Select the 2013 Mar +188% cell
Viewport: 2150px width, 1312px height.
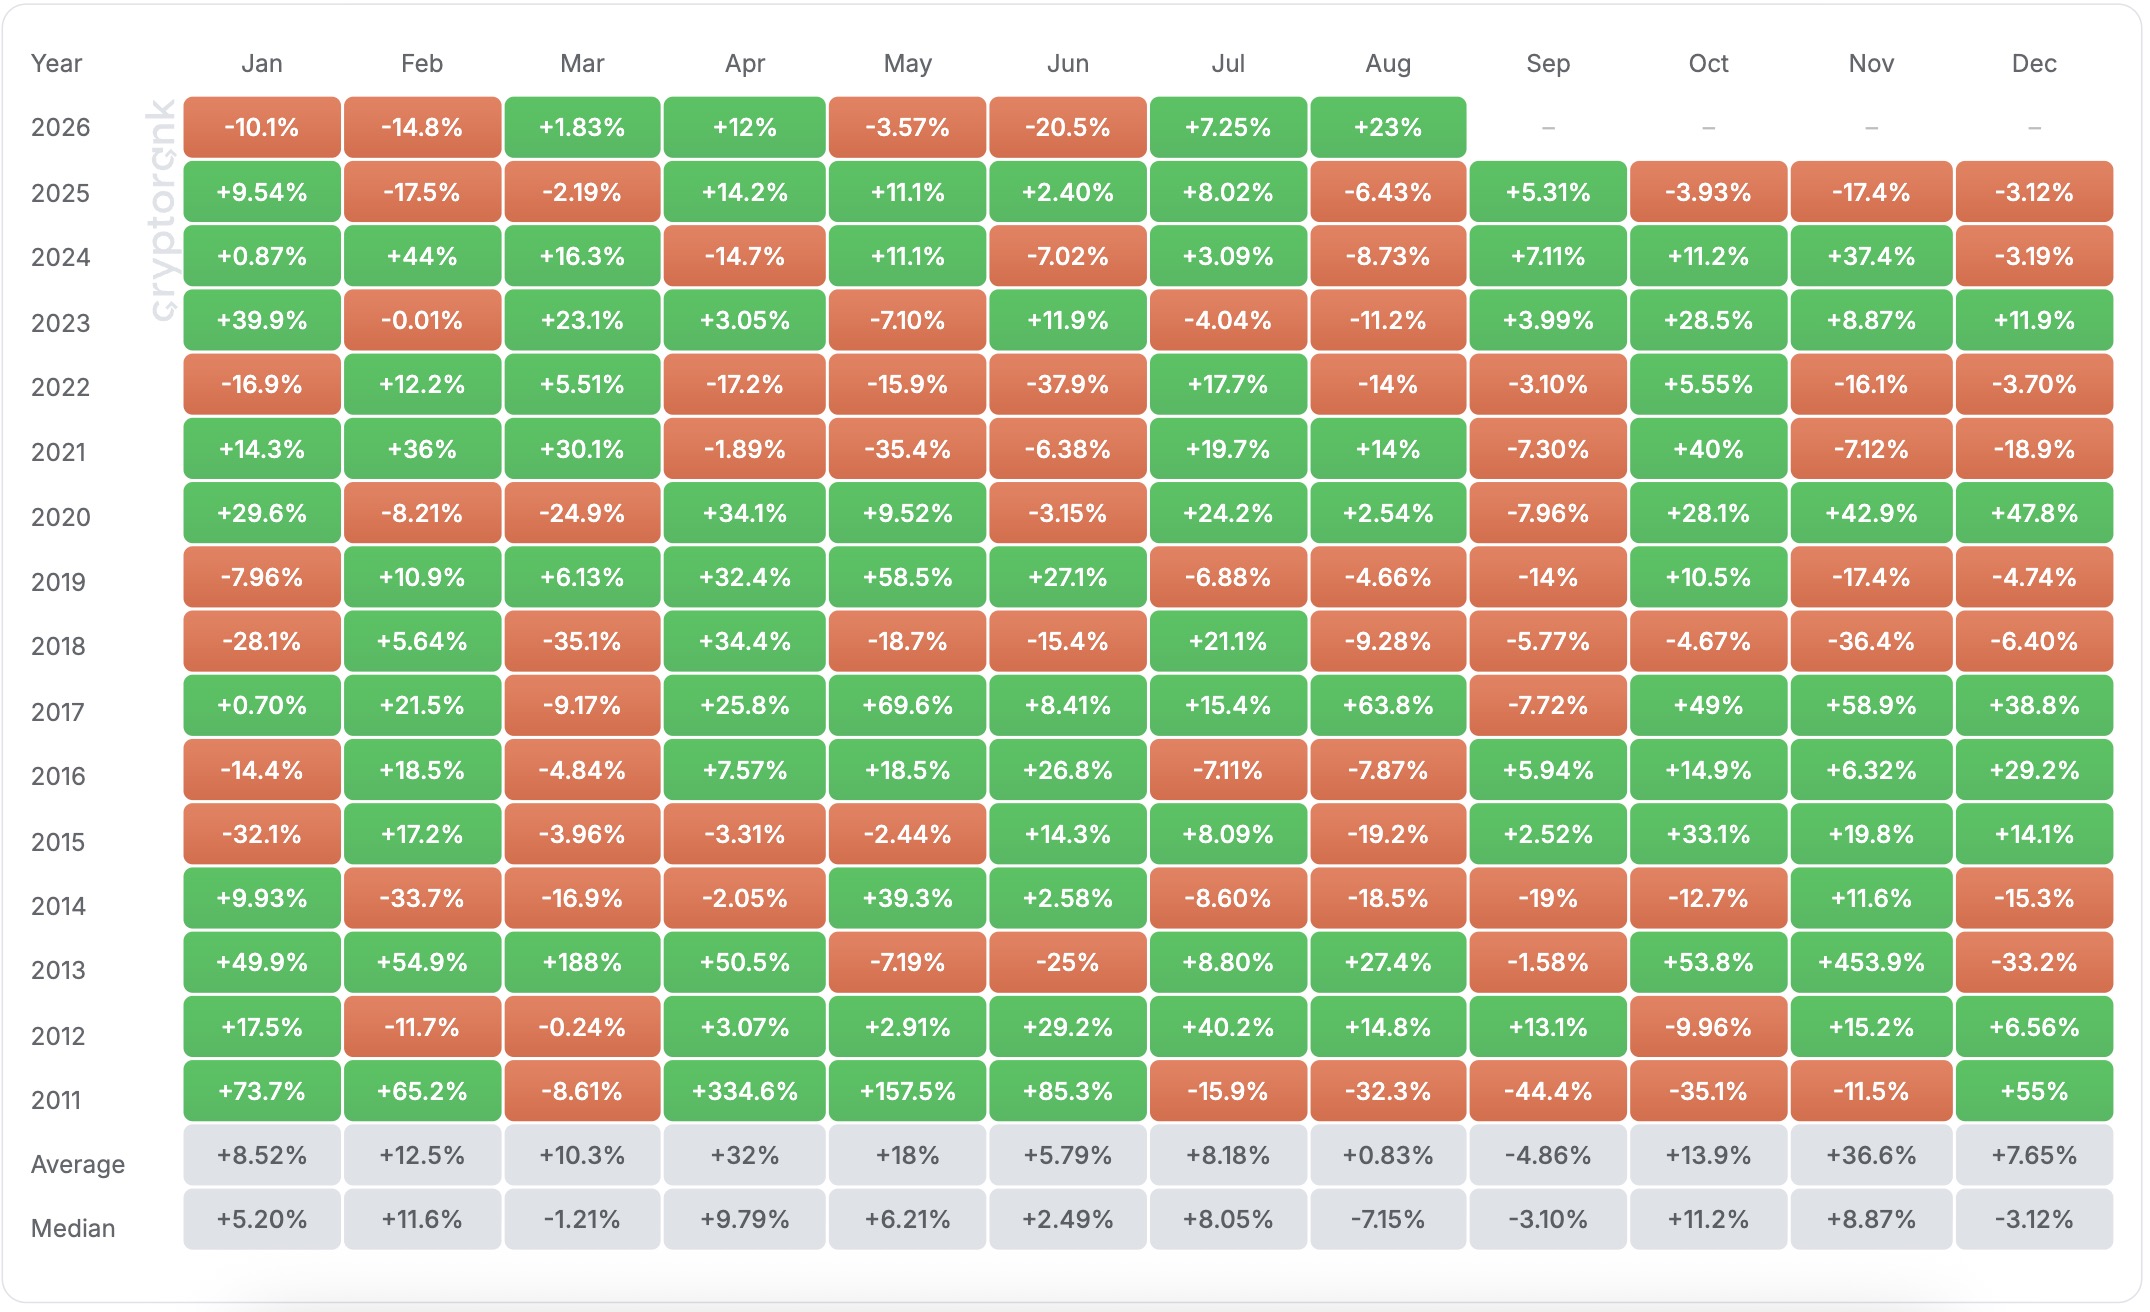[x=582, y=962]
